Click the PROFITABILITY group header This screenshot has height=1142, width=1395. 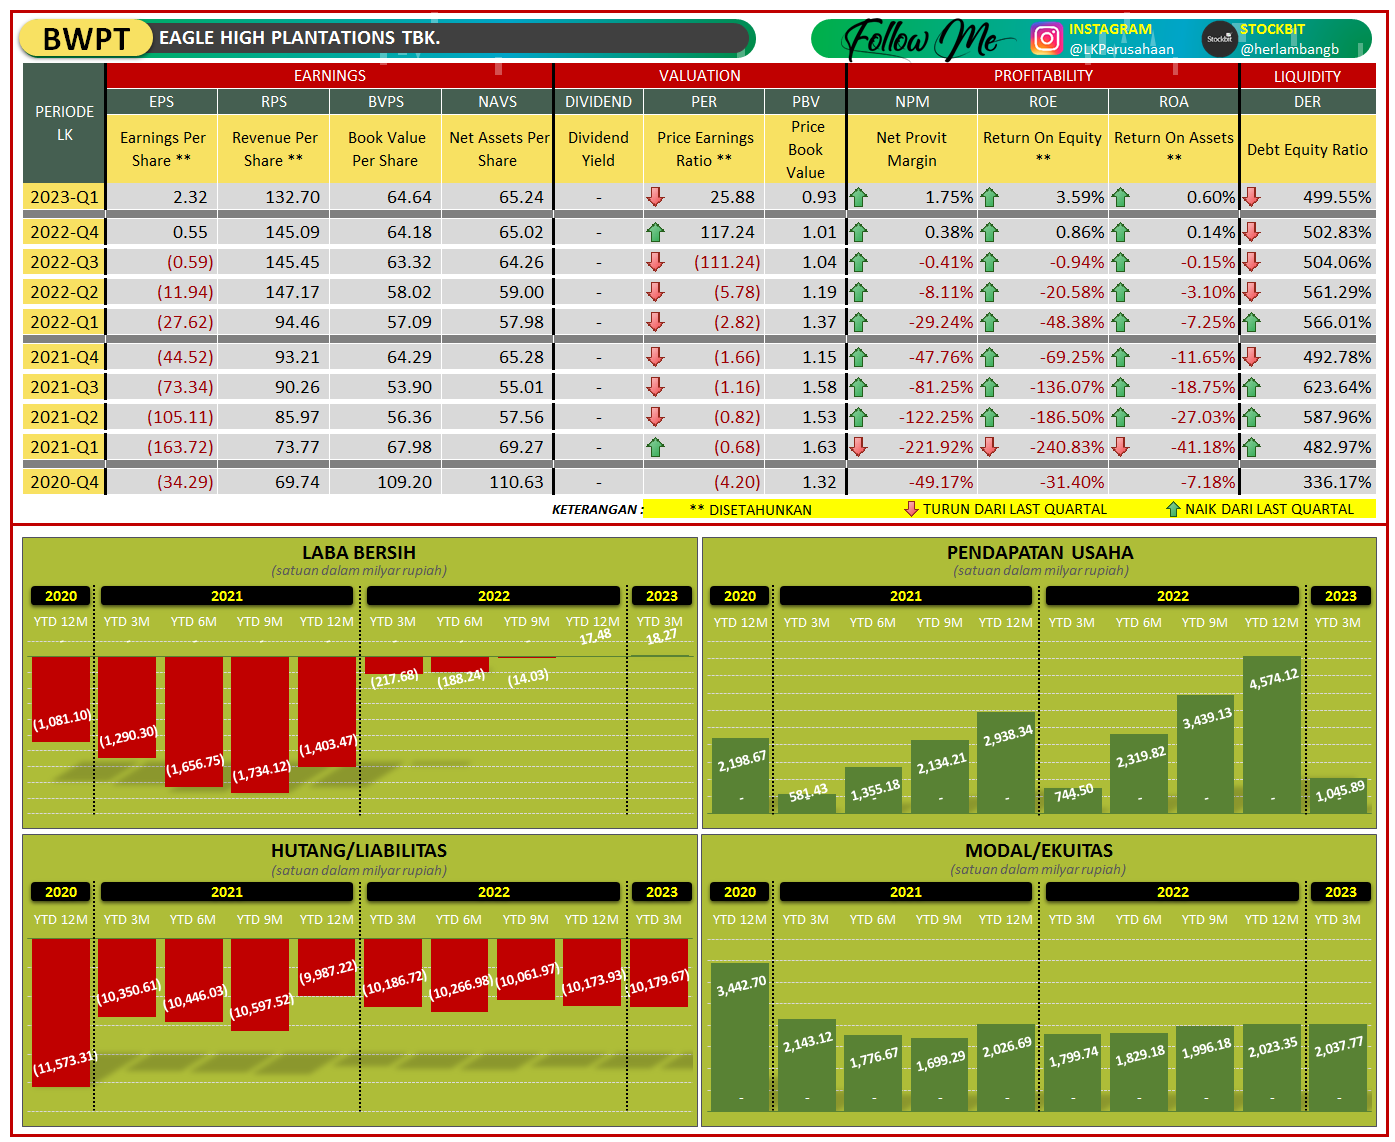[1043, 76]
